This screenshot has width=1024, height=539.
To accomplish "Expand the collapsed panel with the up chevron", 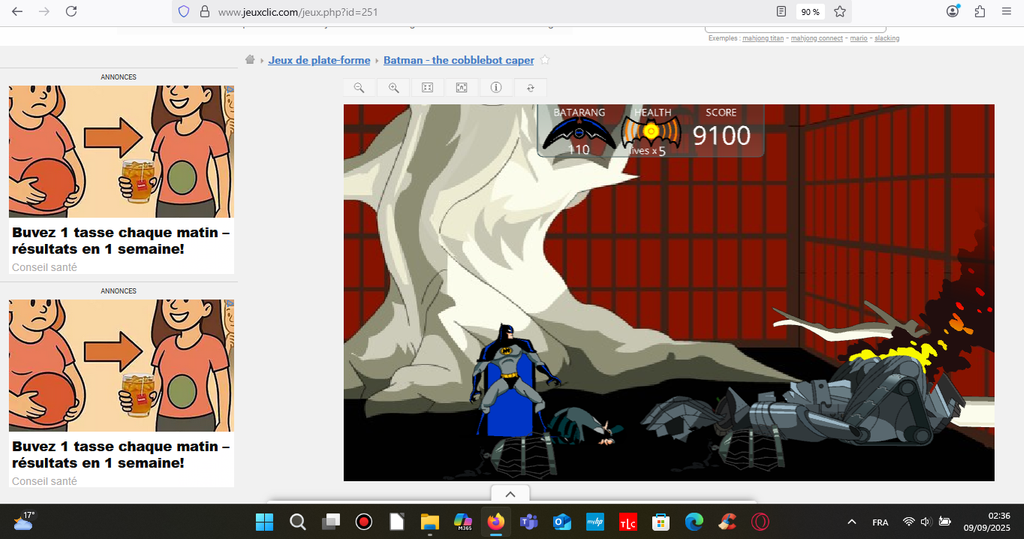I will pos(510,495).
